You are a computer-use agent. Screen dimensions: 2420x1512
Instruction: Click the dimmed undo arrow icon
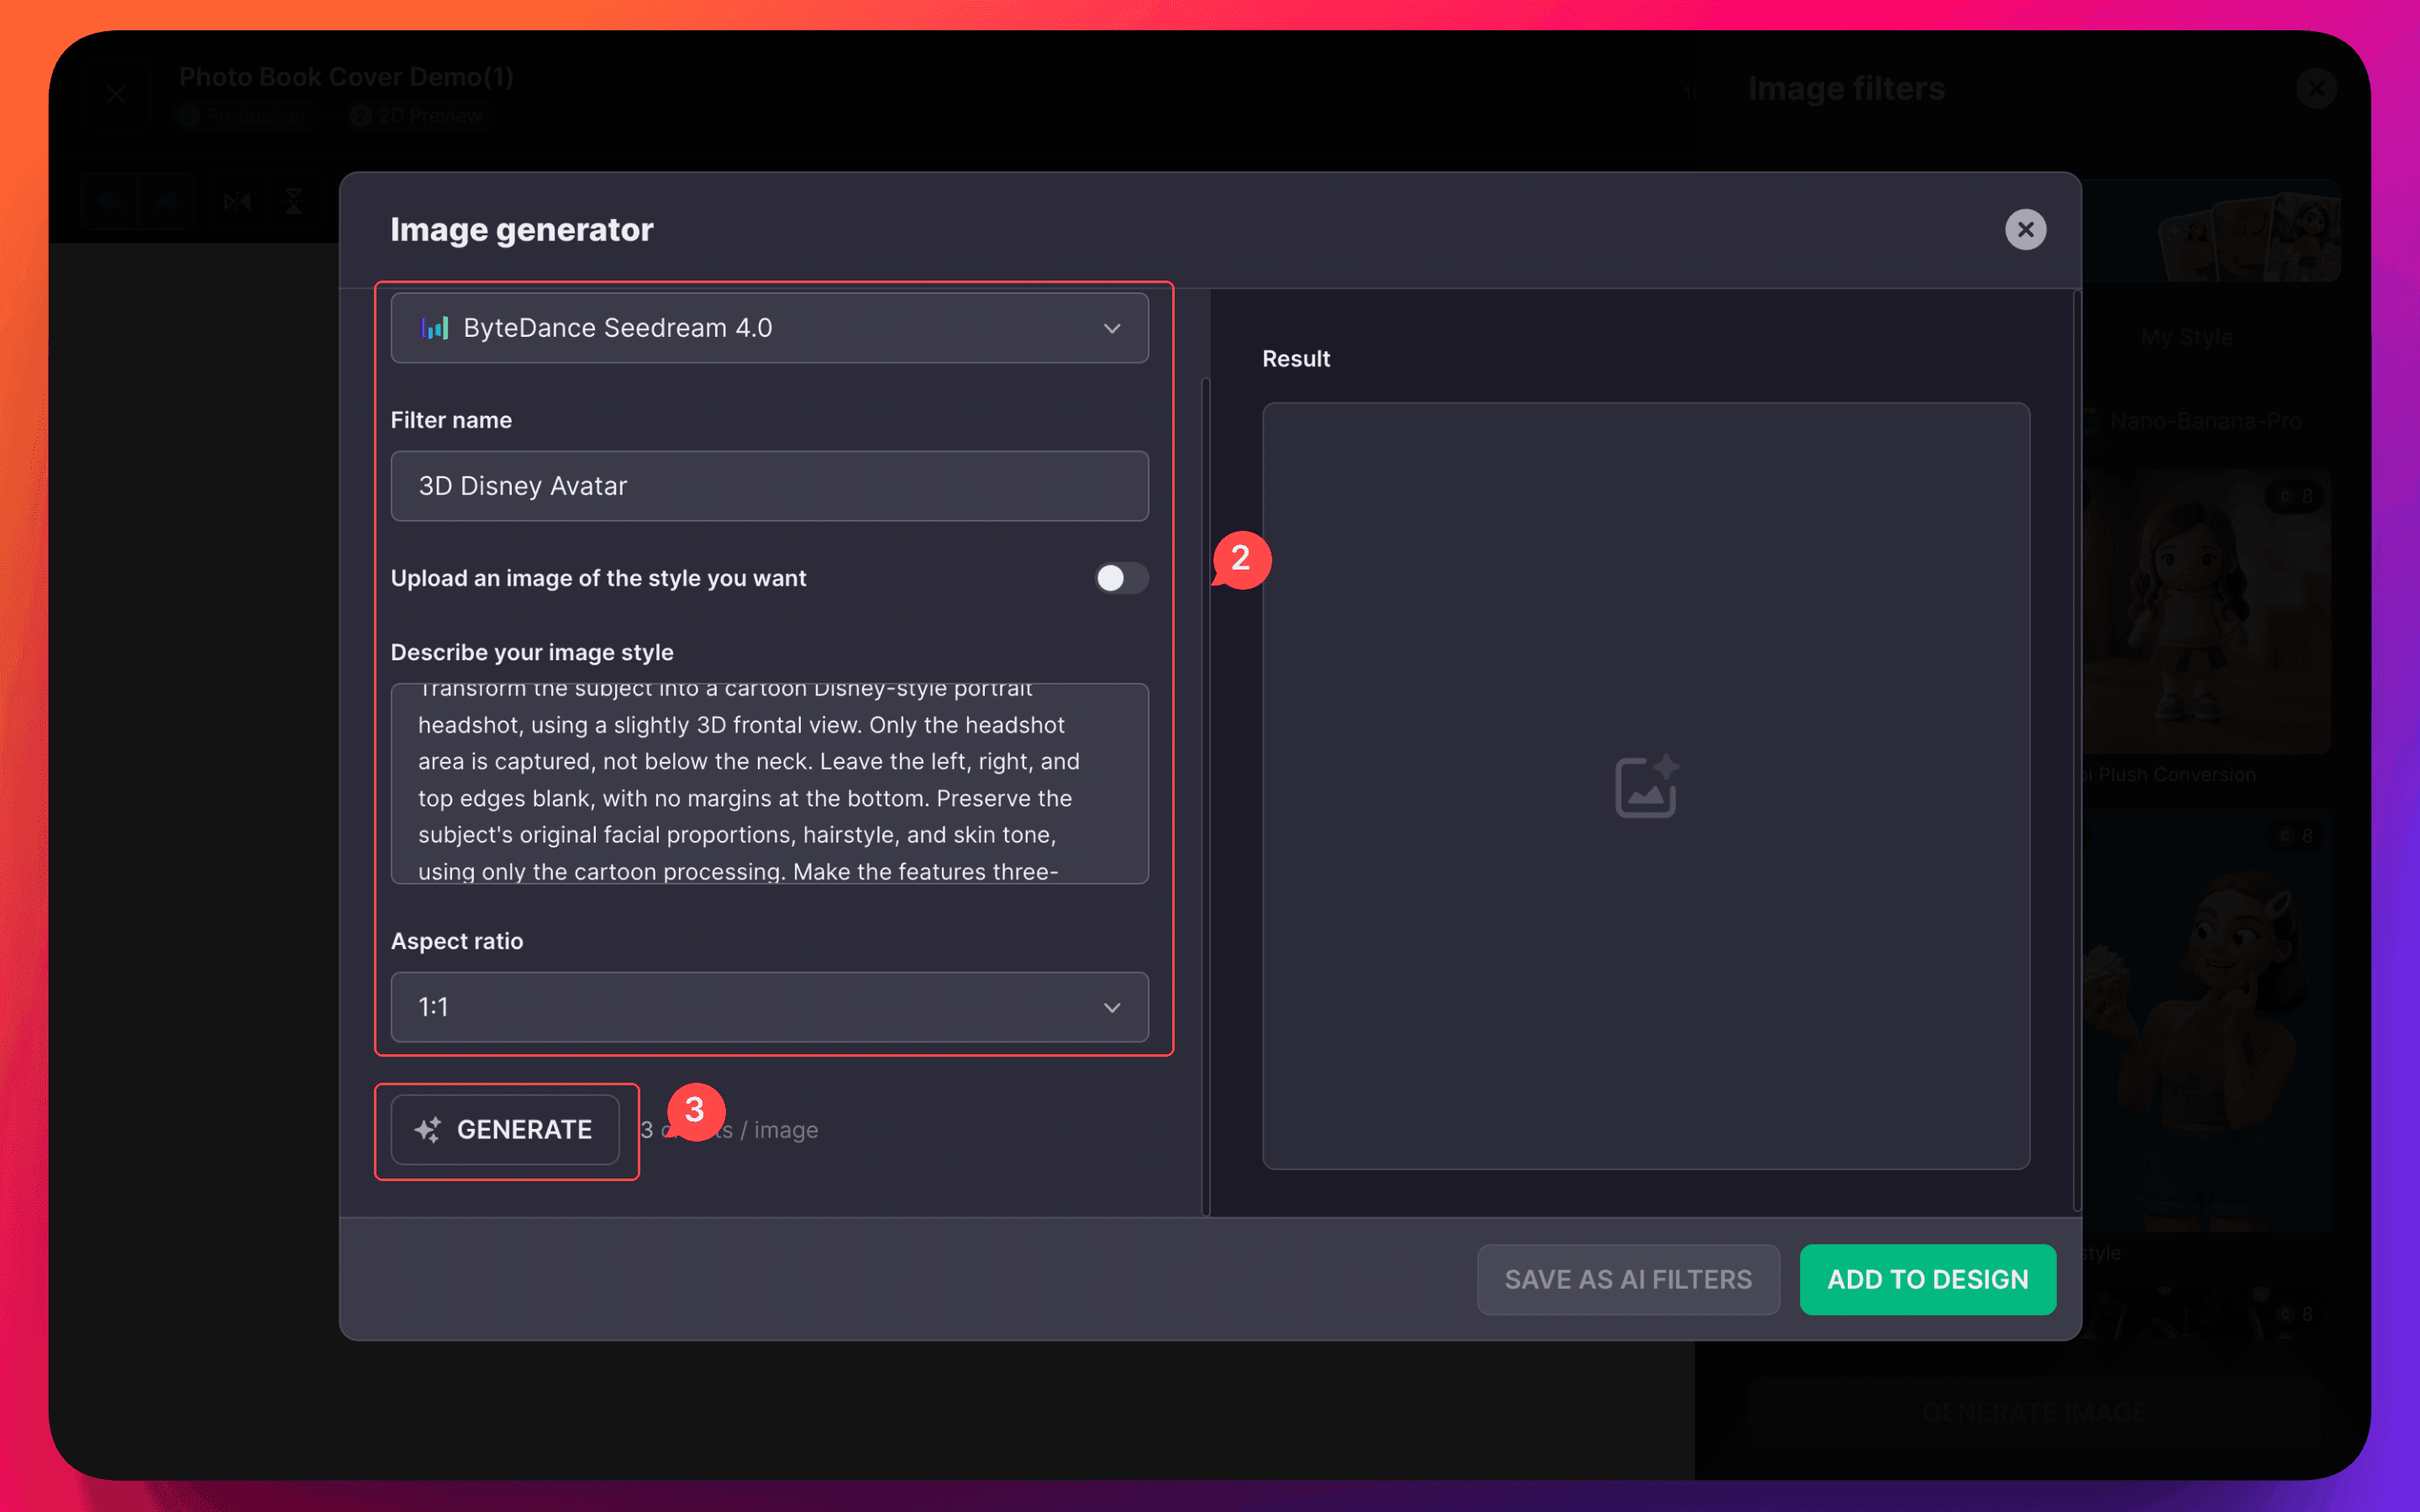110,202
